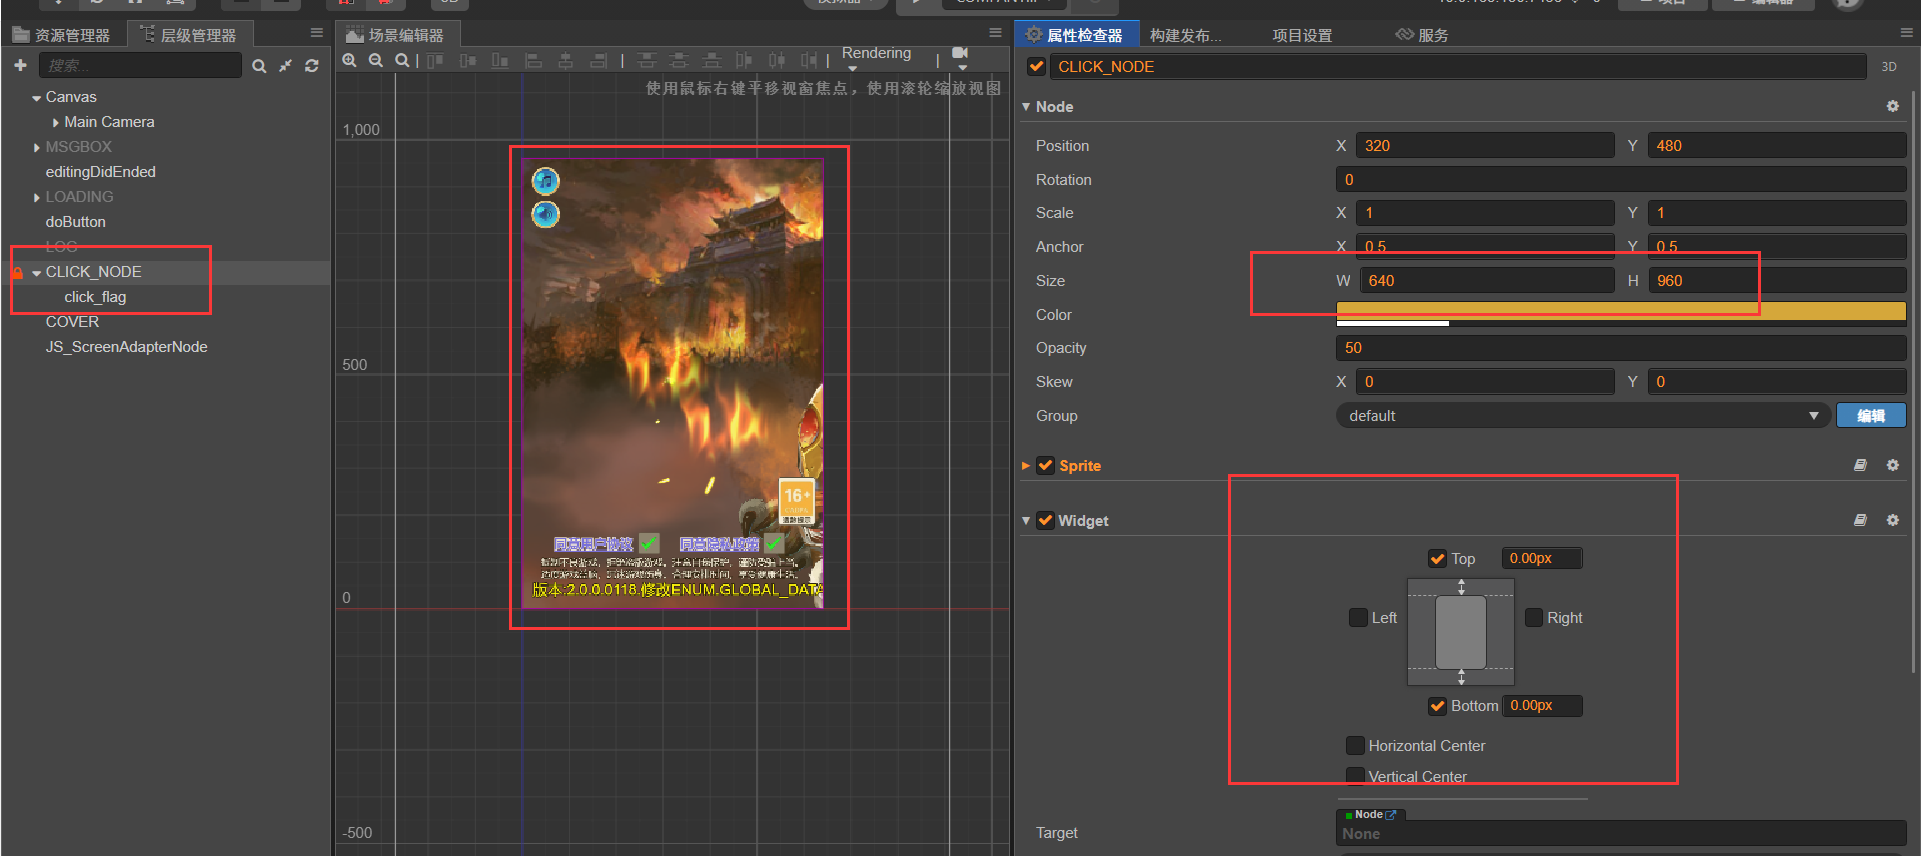Screen dimensions: 1921x856
Task: Click the search magnifier in hierarchy panel
Action: (259, 66)
